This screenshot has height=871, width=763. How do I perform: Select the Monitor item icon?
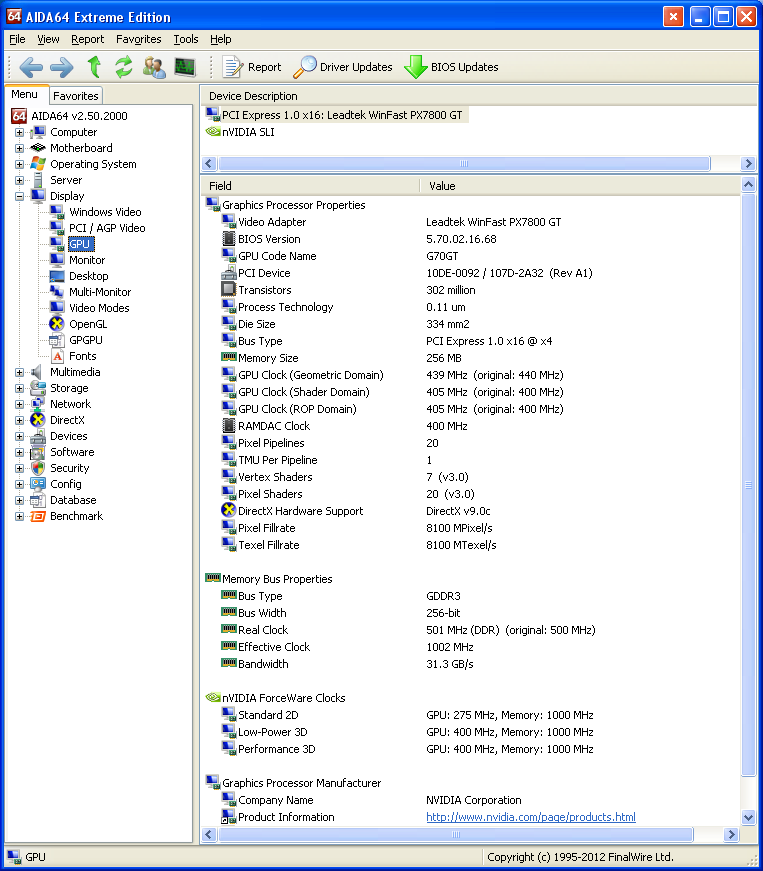tap(57, 259)
